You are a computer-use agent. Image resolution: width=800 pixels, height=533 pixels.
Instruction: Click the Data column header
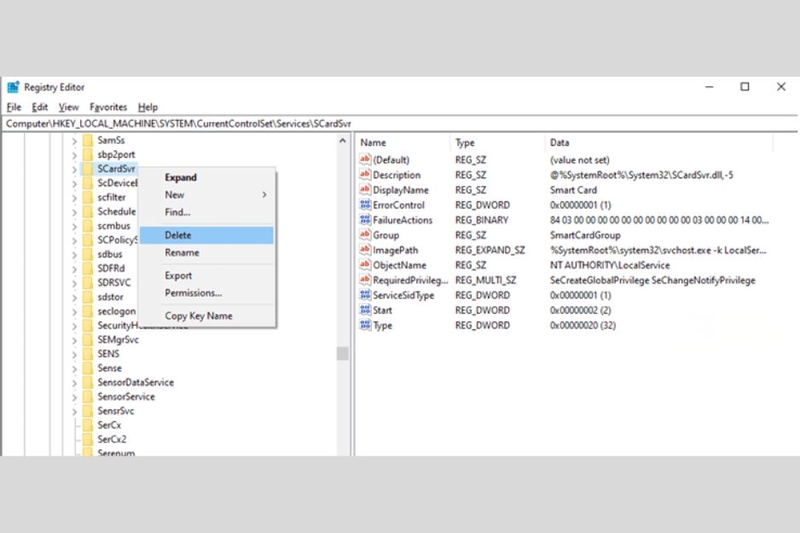(x=659, y=143)
